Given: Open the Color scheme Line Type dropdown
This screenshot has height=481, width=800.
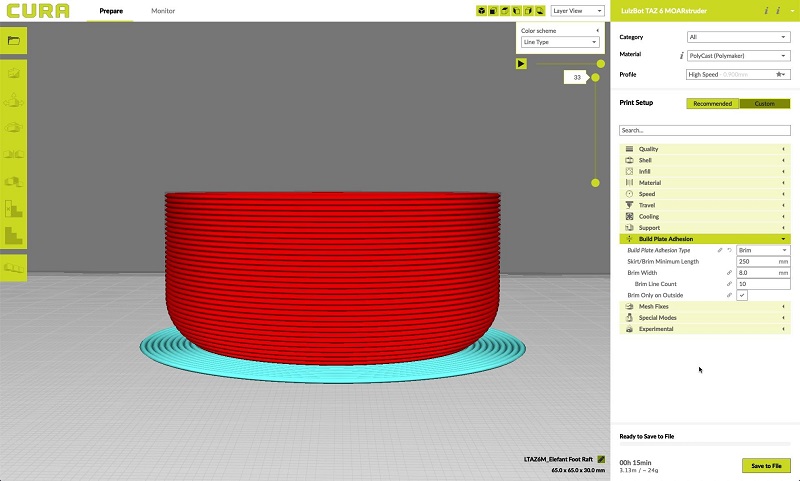Looking at the screenshot, I should [560, 42].
